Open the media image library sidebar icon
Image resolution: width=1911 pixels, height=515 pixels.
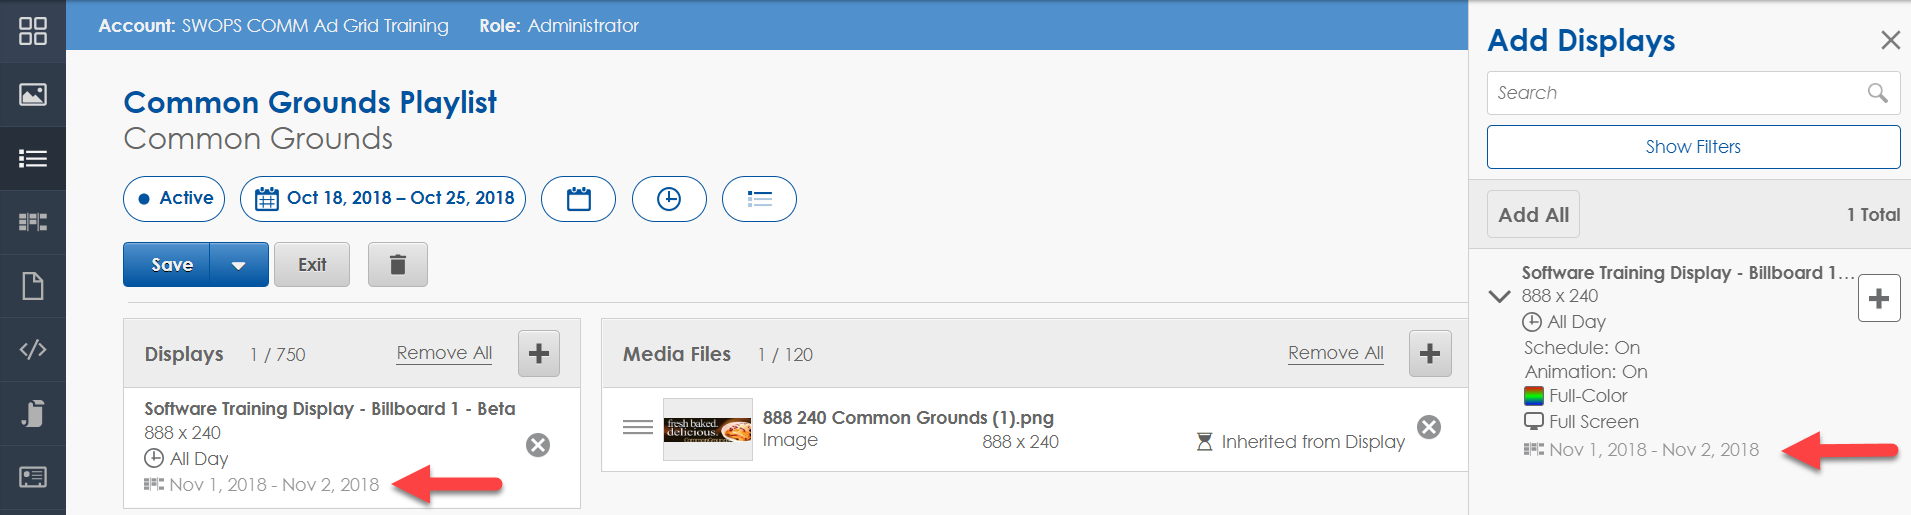click(33, 95)
